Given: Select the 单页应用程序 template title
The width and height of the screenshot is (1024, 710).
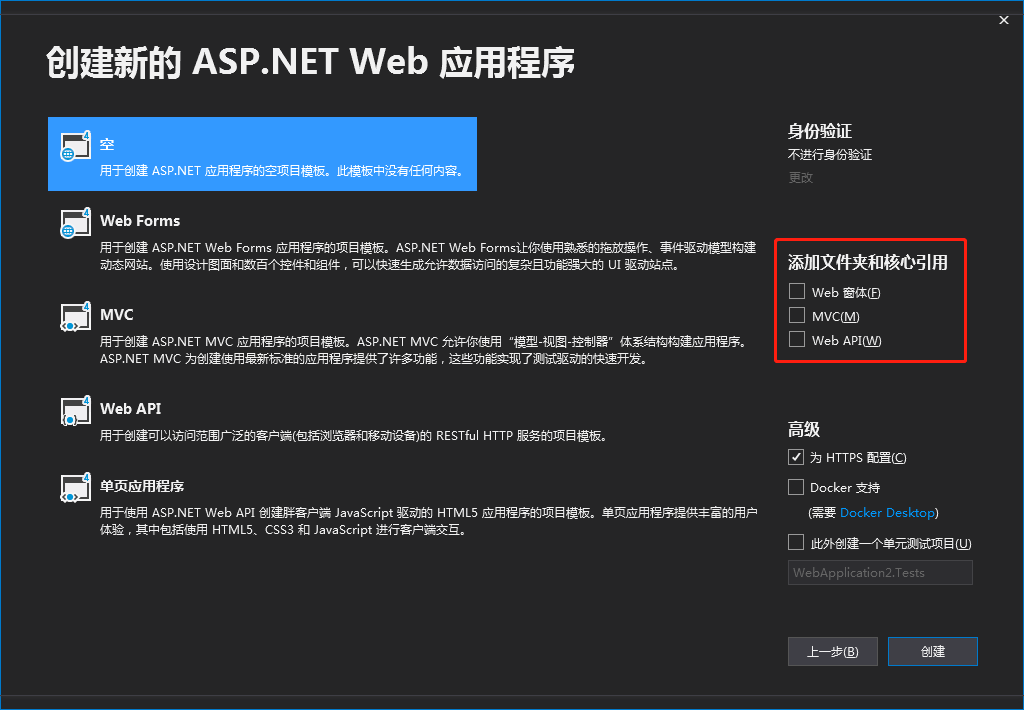Looking at the screenshot, I should [142, 486].
